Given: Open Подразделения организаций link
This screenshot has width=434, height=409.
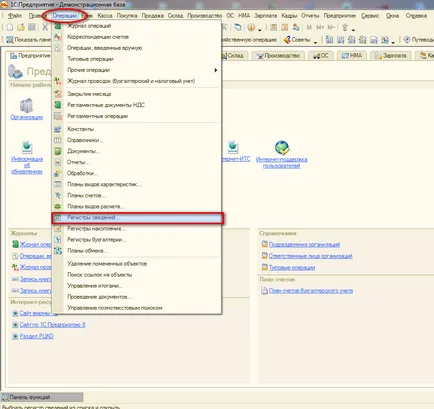Looking at the screenshot, I should pos(304,245).
